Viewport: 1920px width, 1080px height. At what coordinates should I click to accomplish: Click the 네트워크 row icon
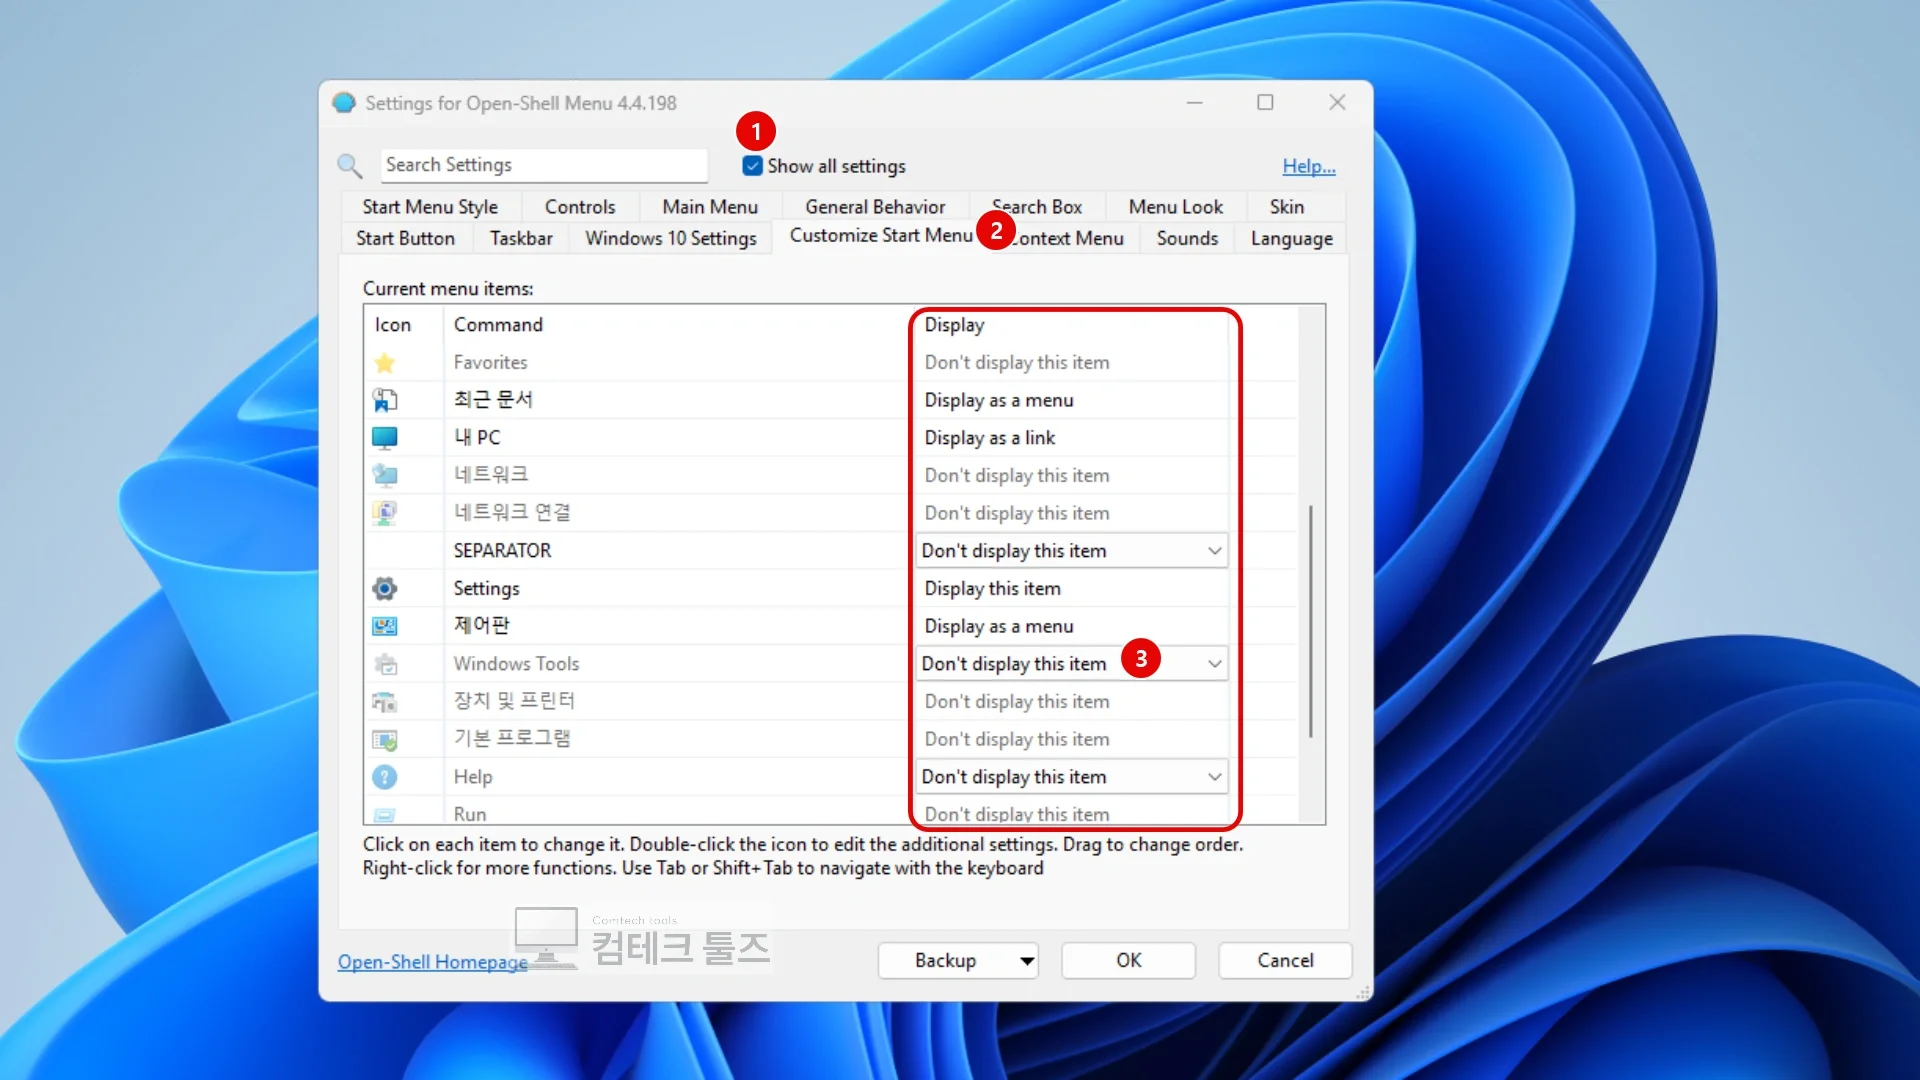384,475
